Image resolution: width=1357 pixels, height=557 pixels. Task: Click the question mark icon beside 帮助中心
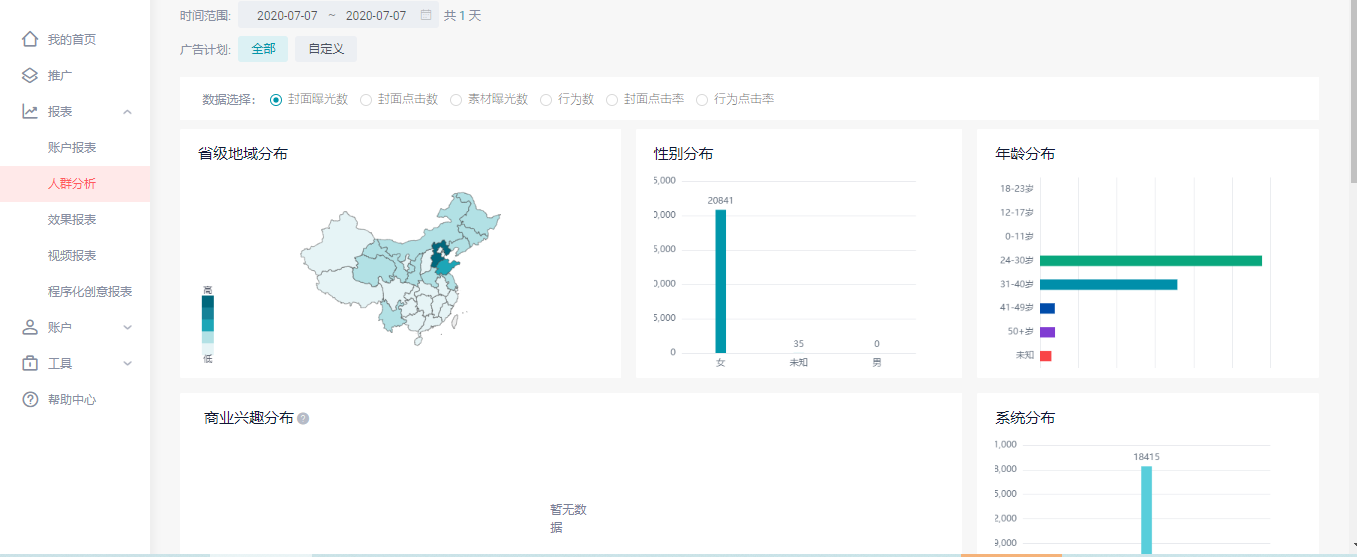(x=30, y=399)
